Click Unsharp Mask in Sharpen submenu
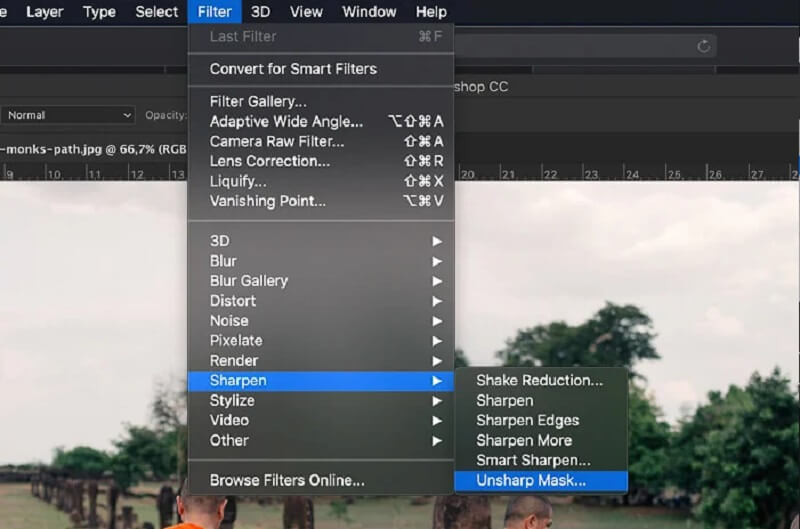 [531, 481]
